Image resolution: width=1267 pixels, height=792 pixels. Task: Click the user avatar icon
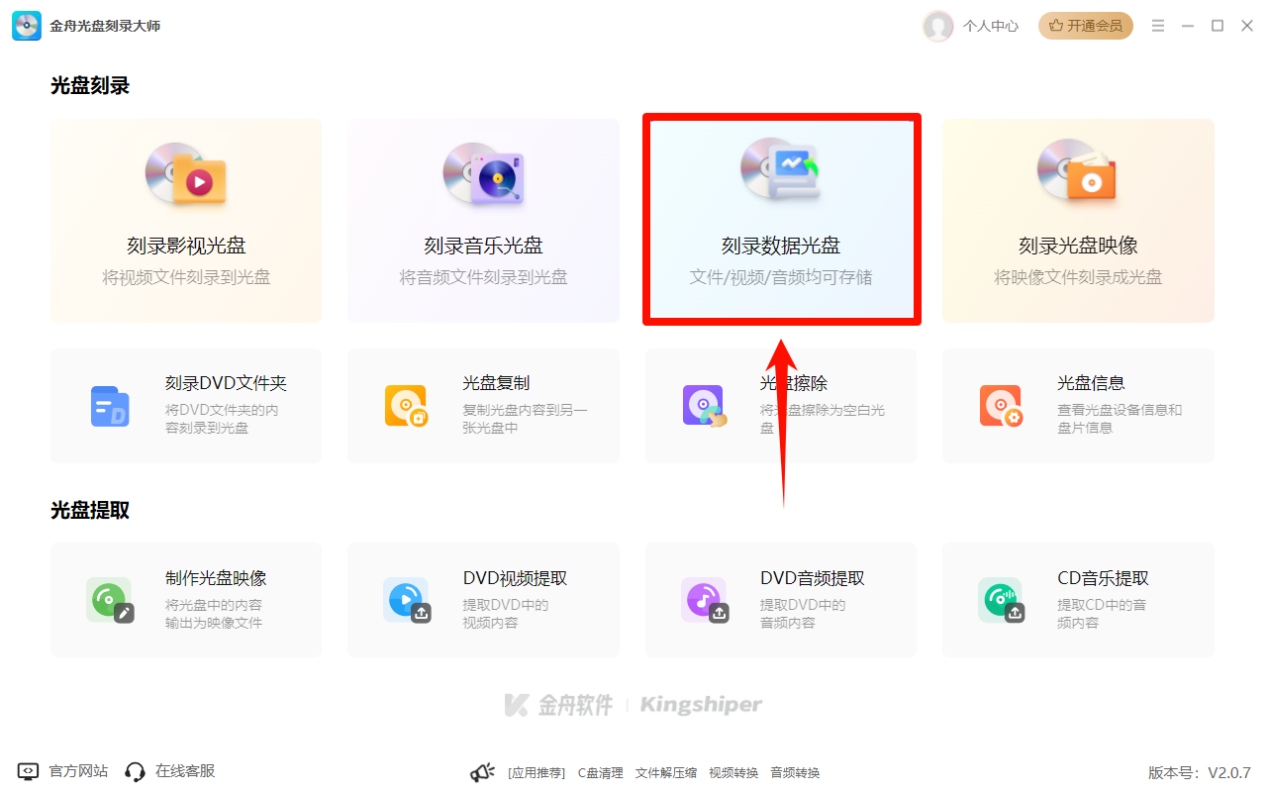pyautogui.click(x=938, y=26)
